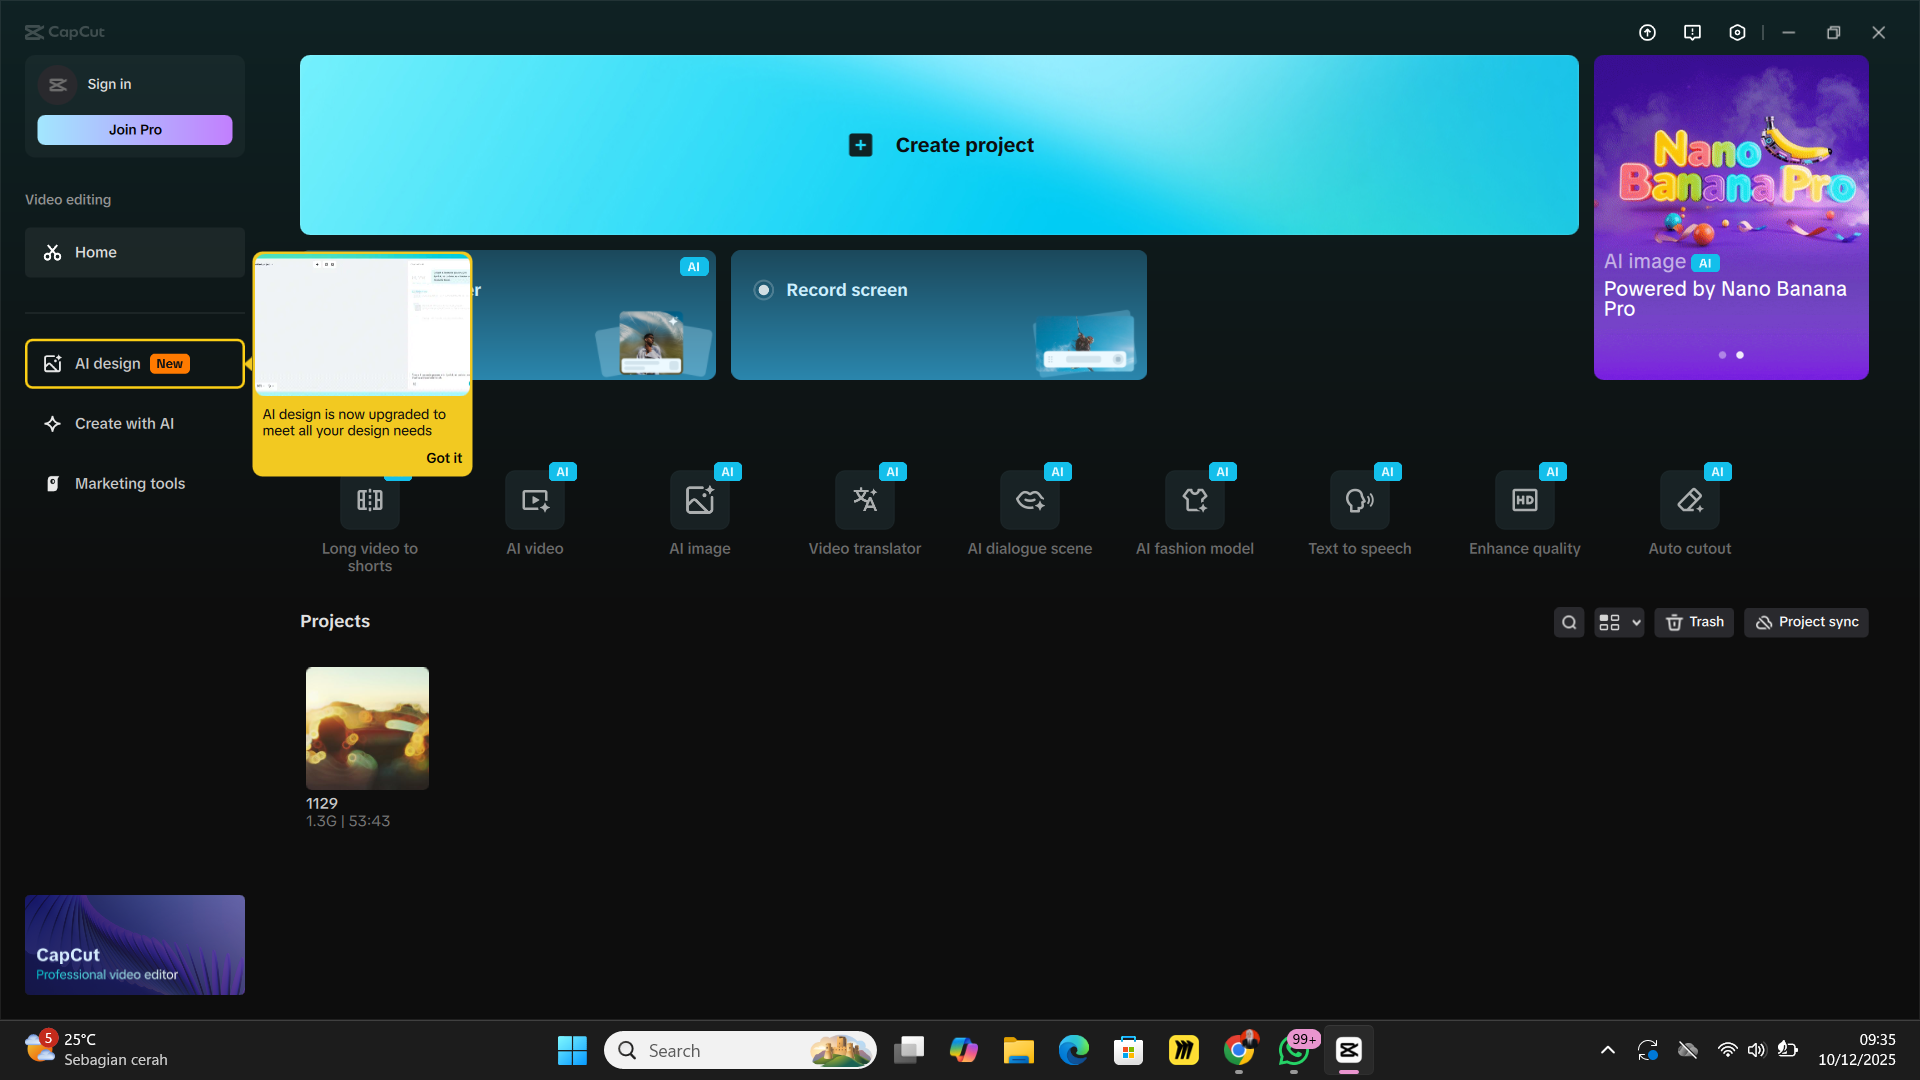Viewport: 1920px width, 1080px height.
Task: Open the AI image tool
Action: tap(700, 501)
